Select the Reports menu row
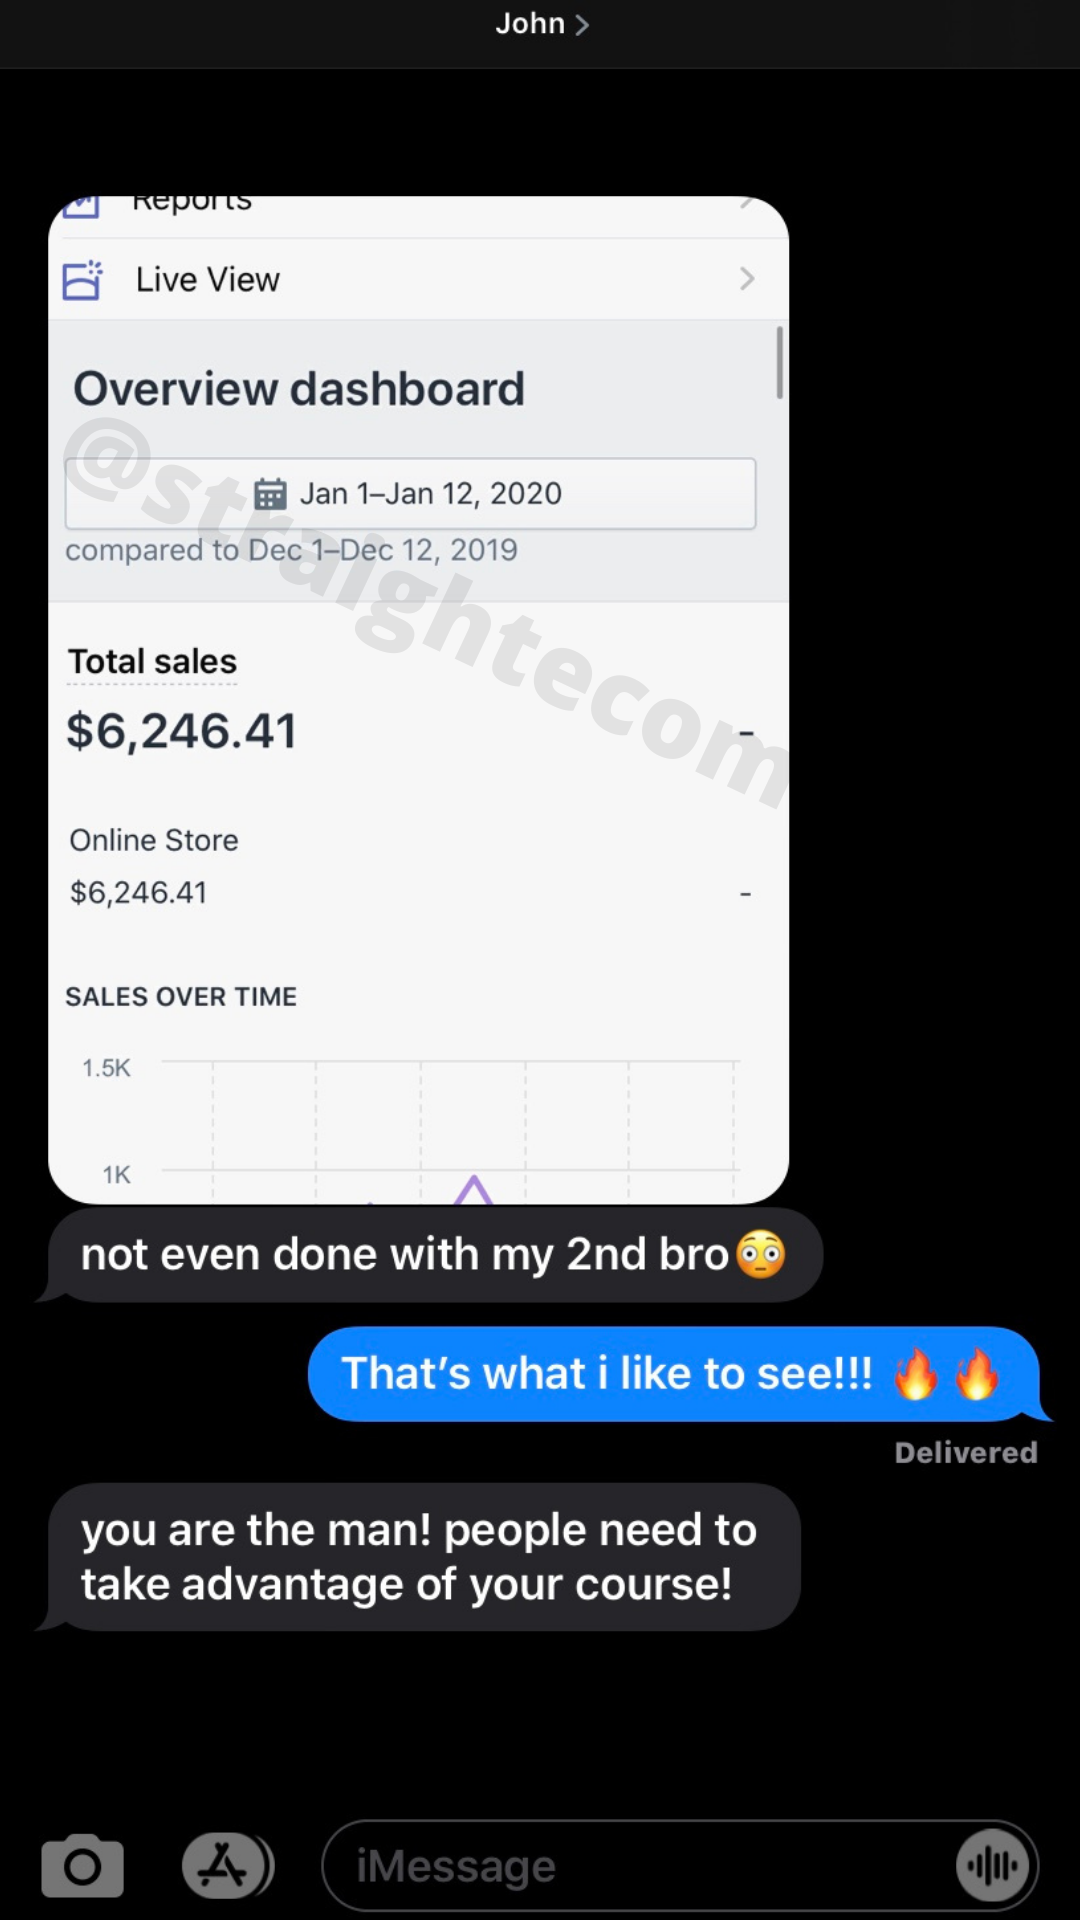Screen dimensions: 1080x1920 point(418,207)
